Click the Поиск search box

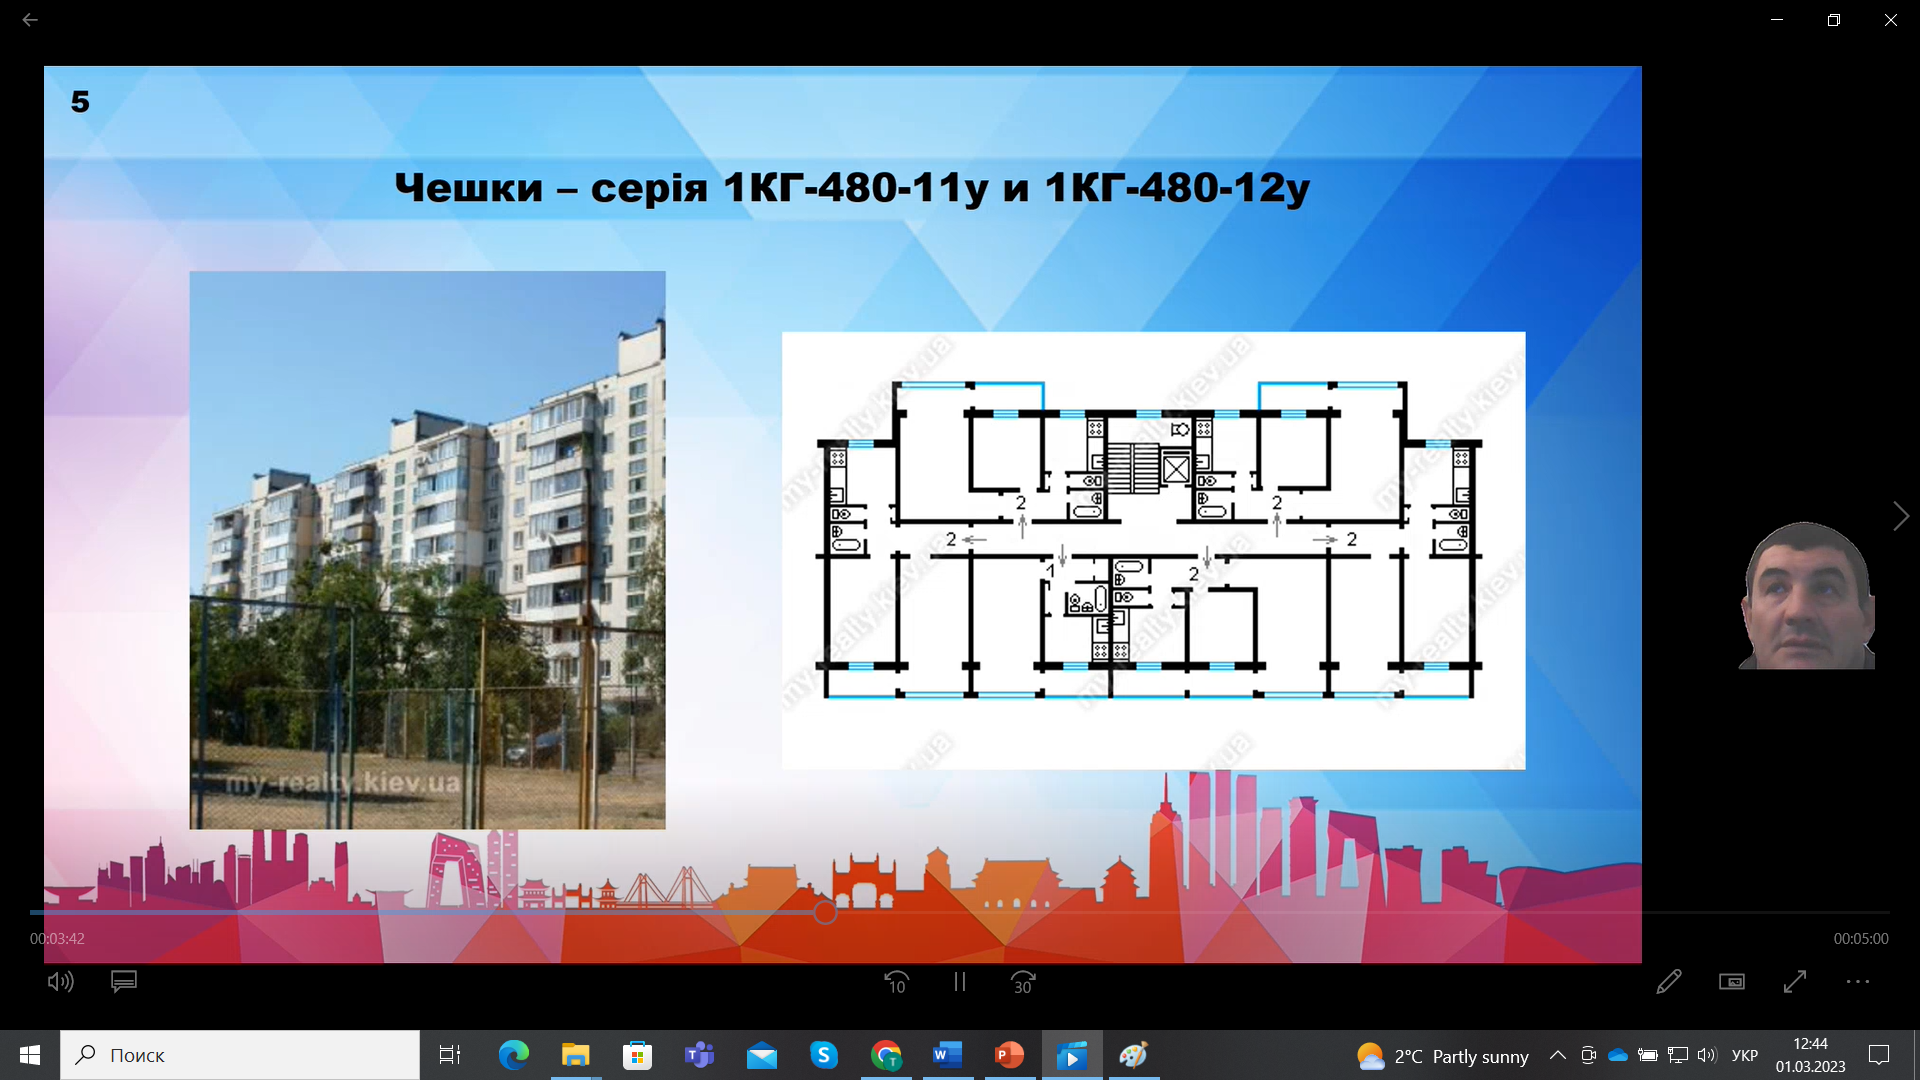point(240,1055)
